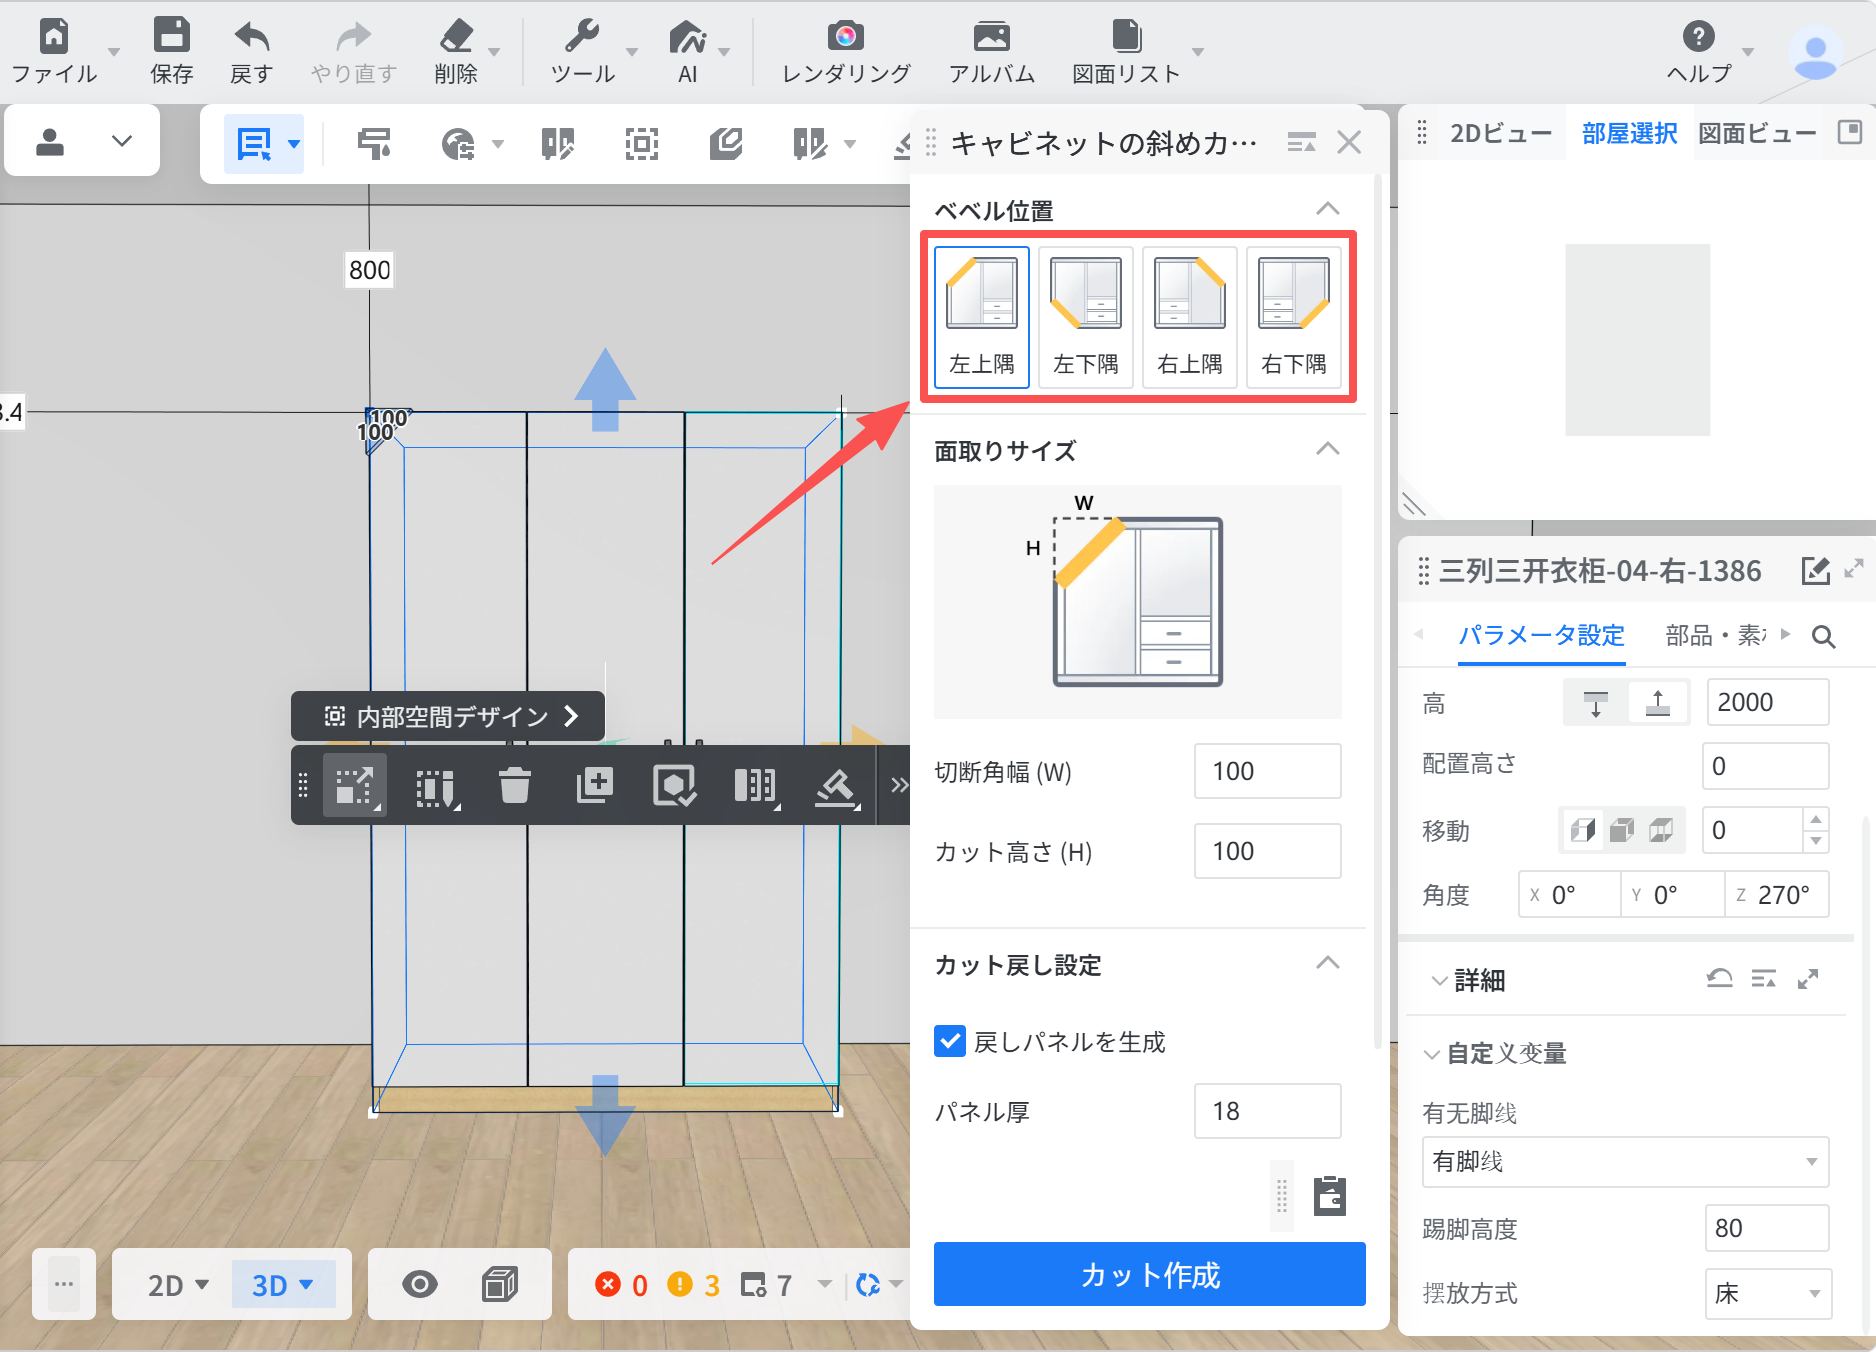The width and height of the screenshot is (1876, 1352).
Task: Click the align-bottom icon next to 高
Action: (x=1657, y=702)
